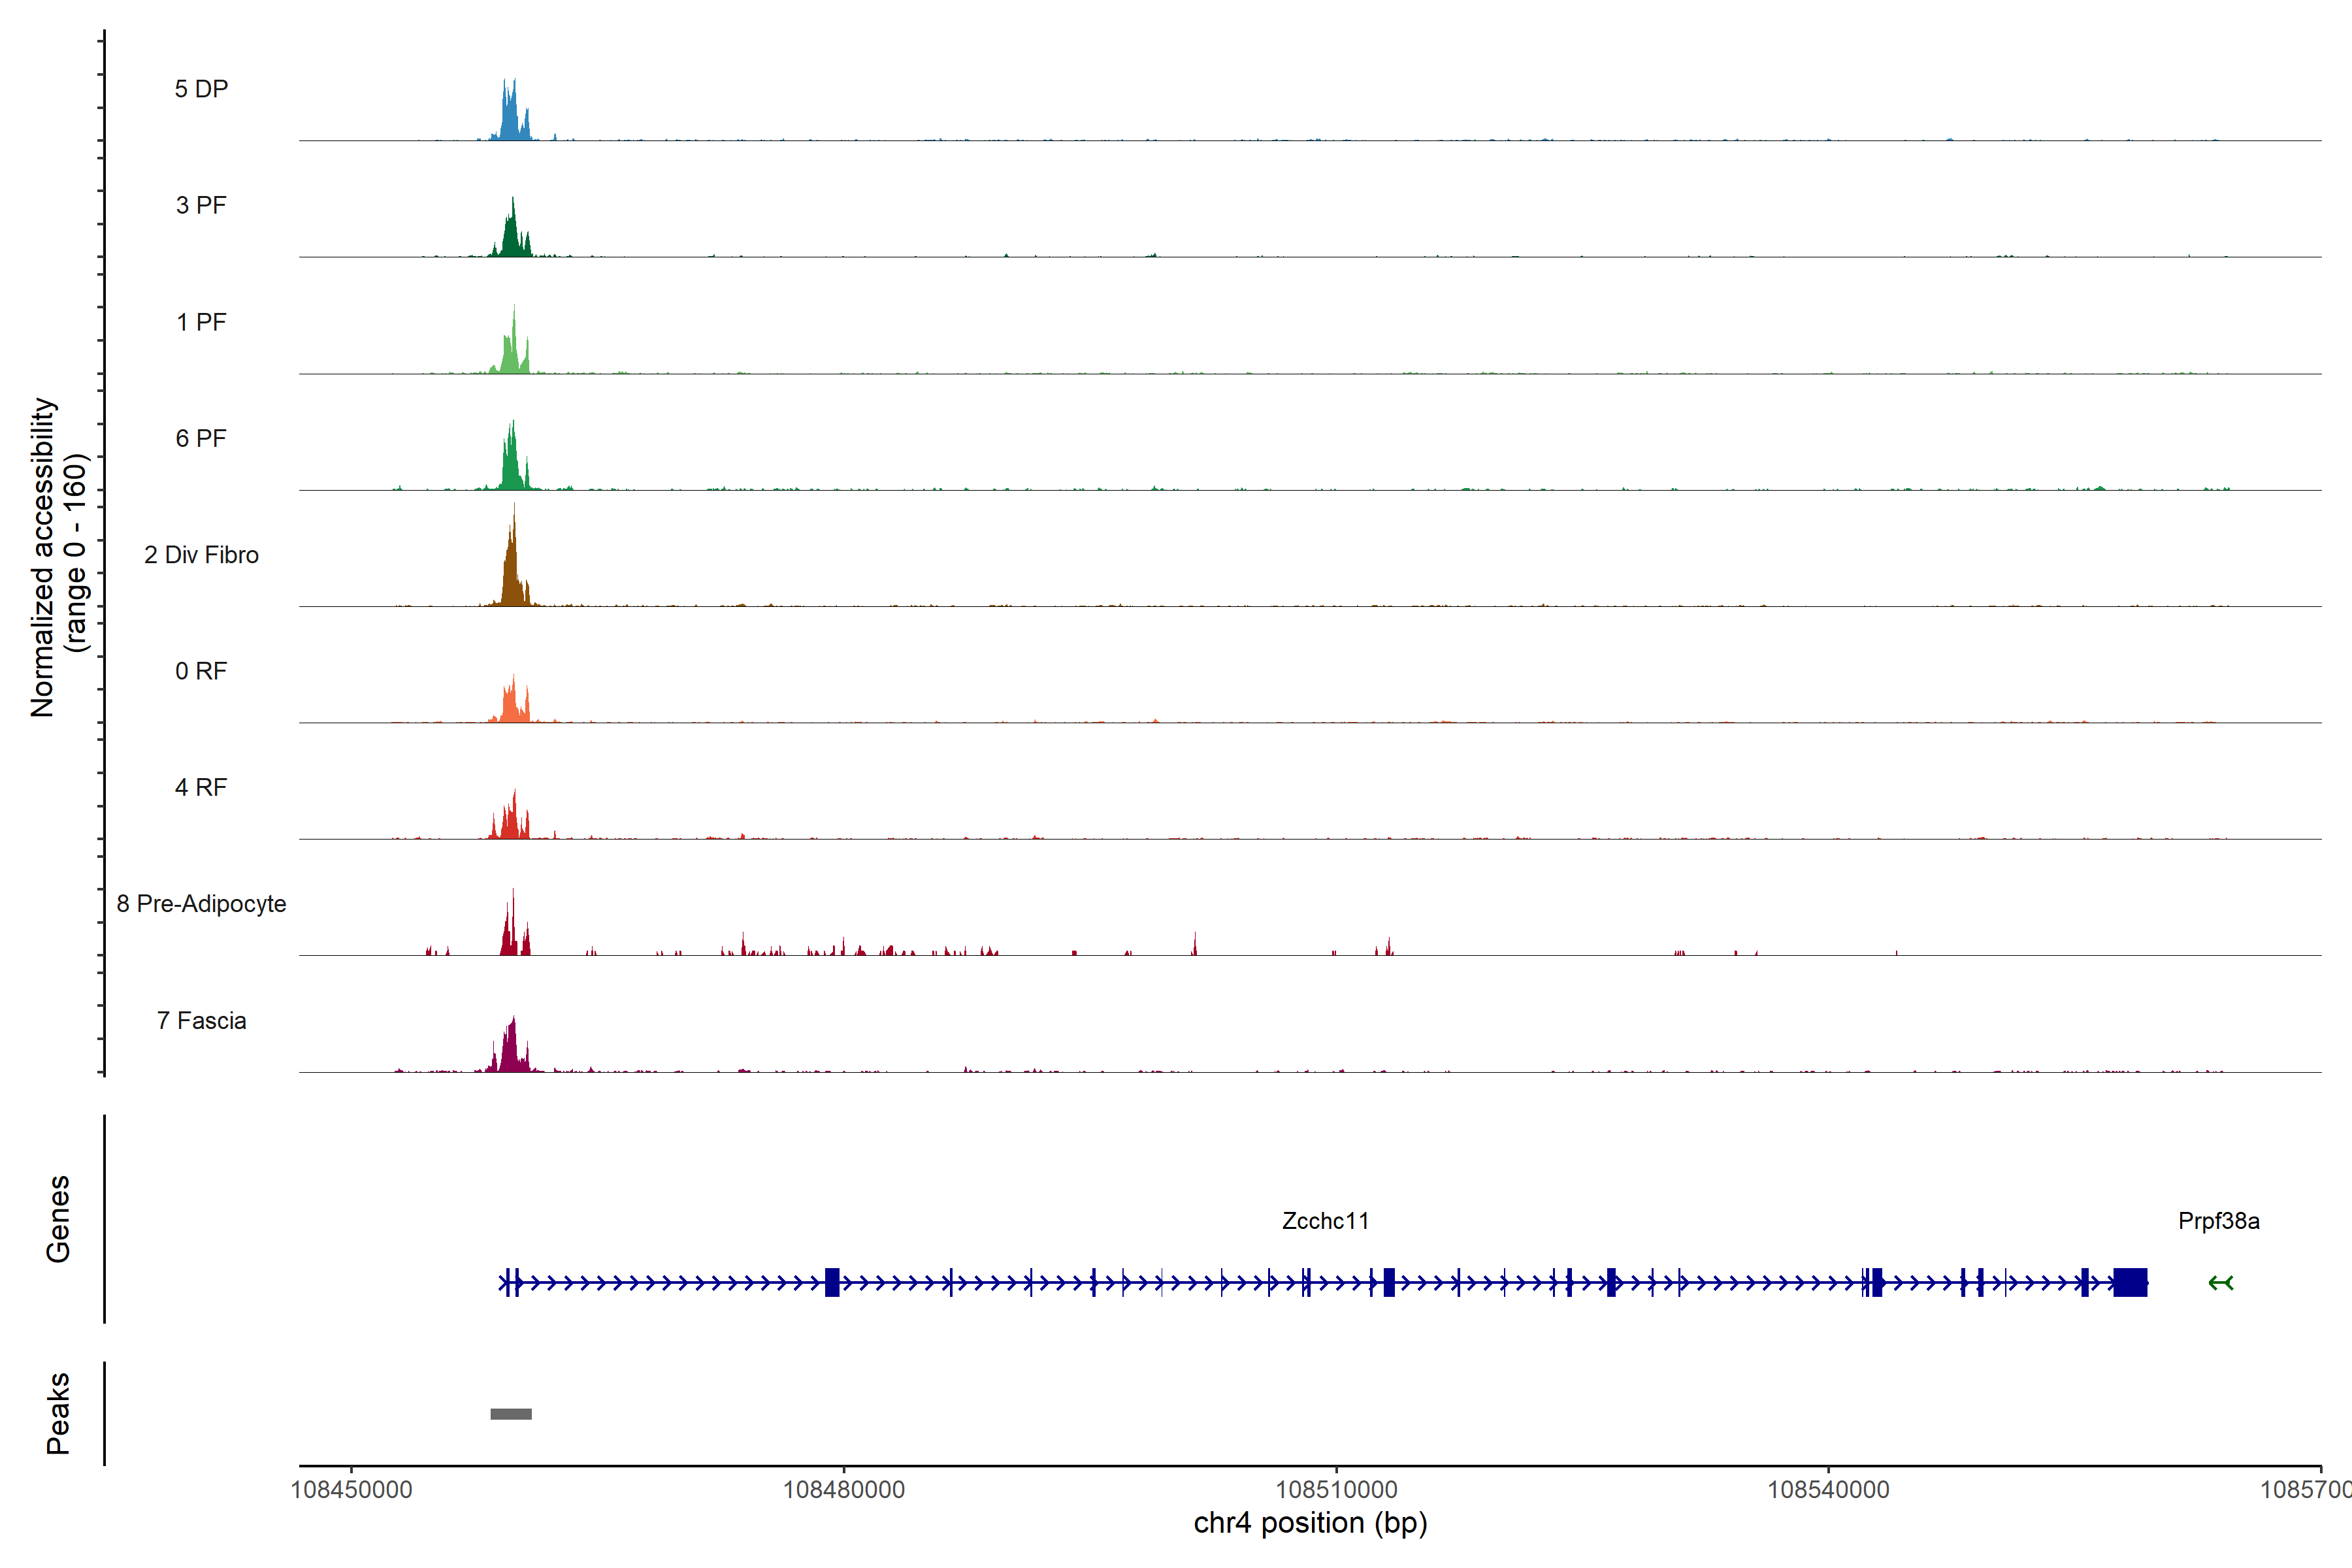Click the 8 Pre-Adipocyte track label

click(x=201, y=904)
